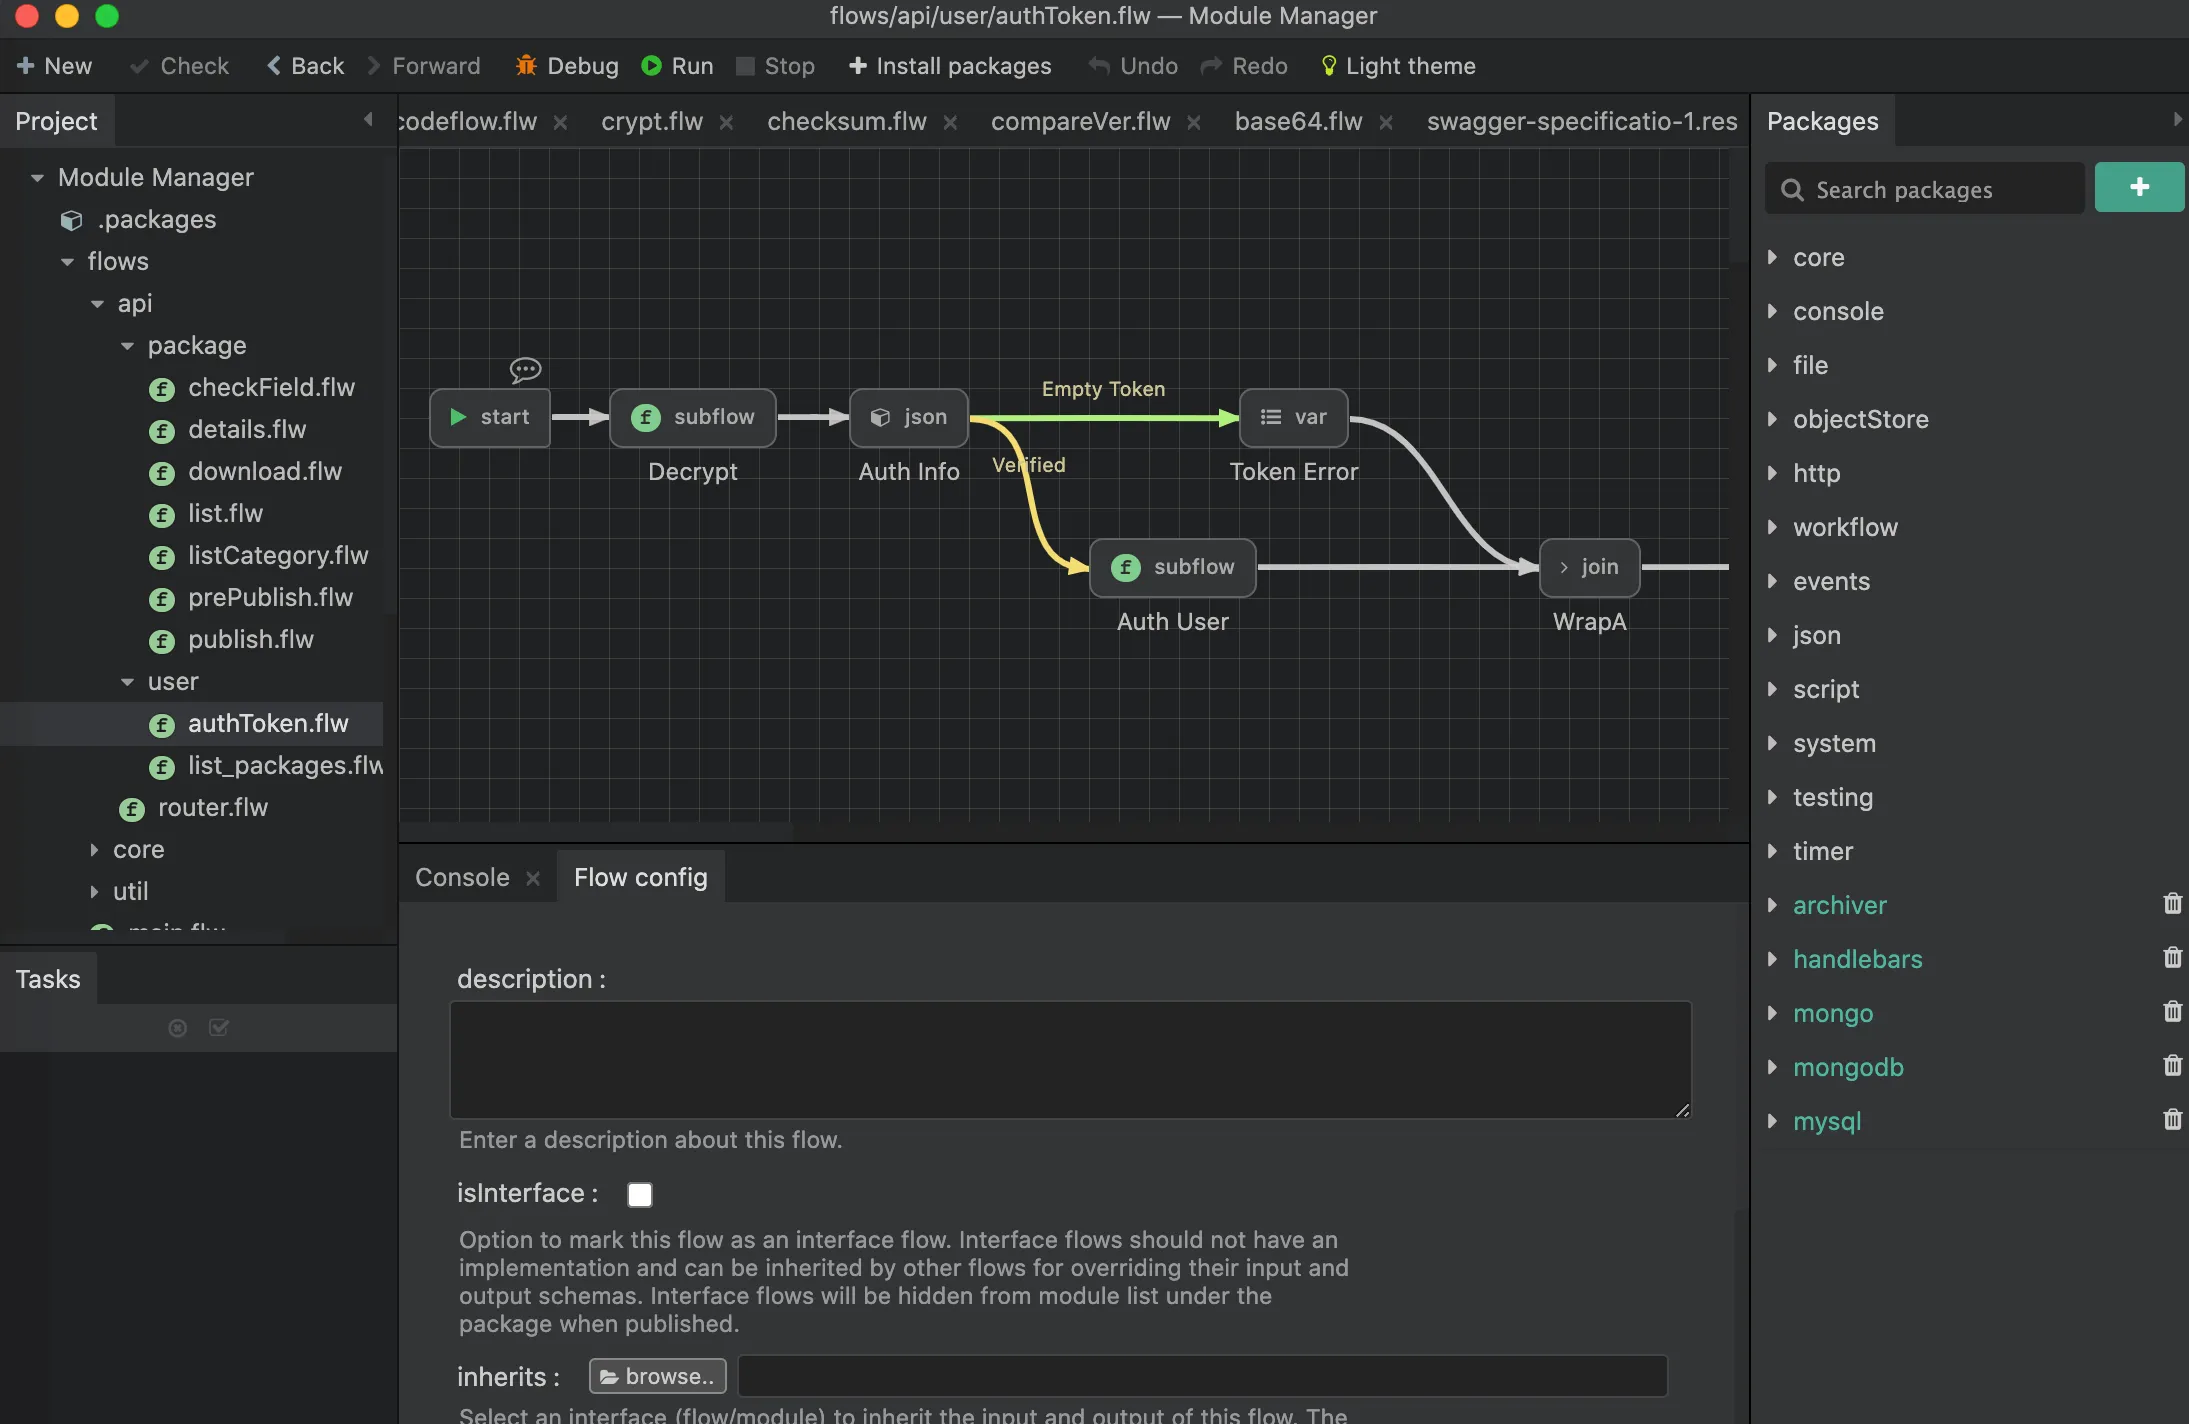
Task: Click the cancel tasks circle icon
Action: pyautogui.click(x=178, y=1028)
